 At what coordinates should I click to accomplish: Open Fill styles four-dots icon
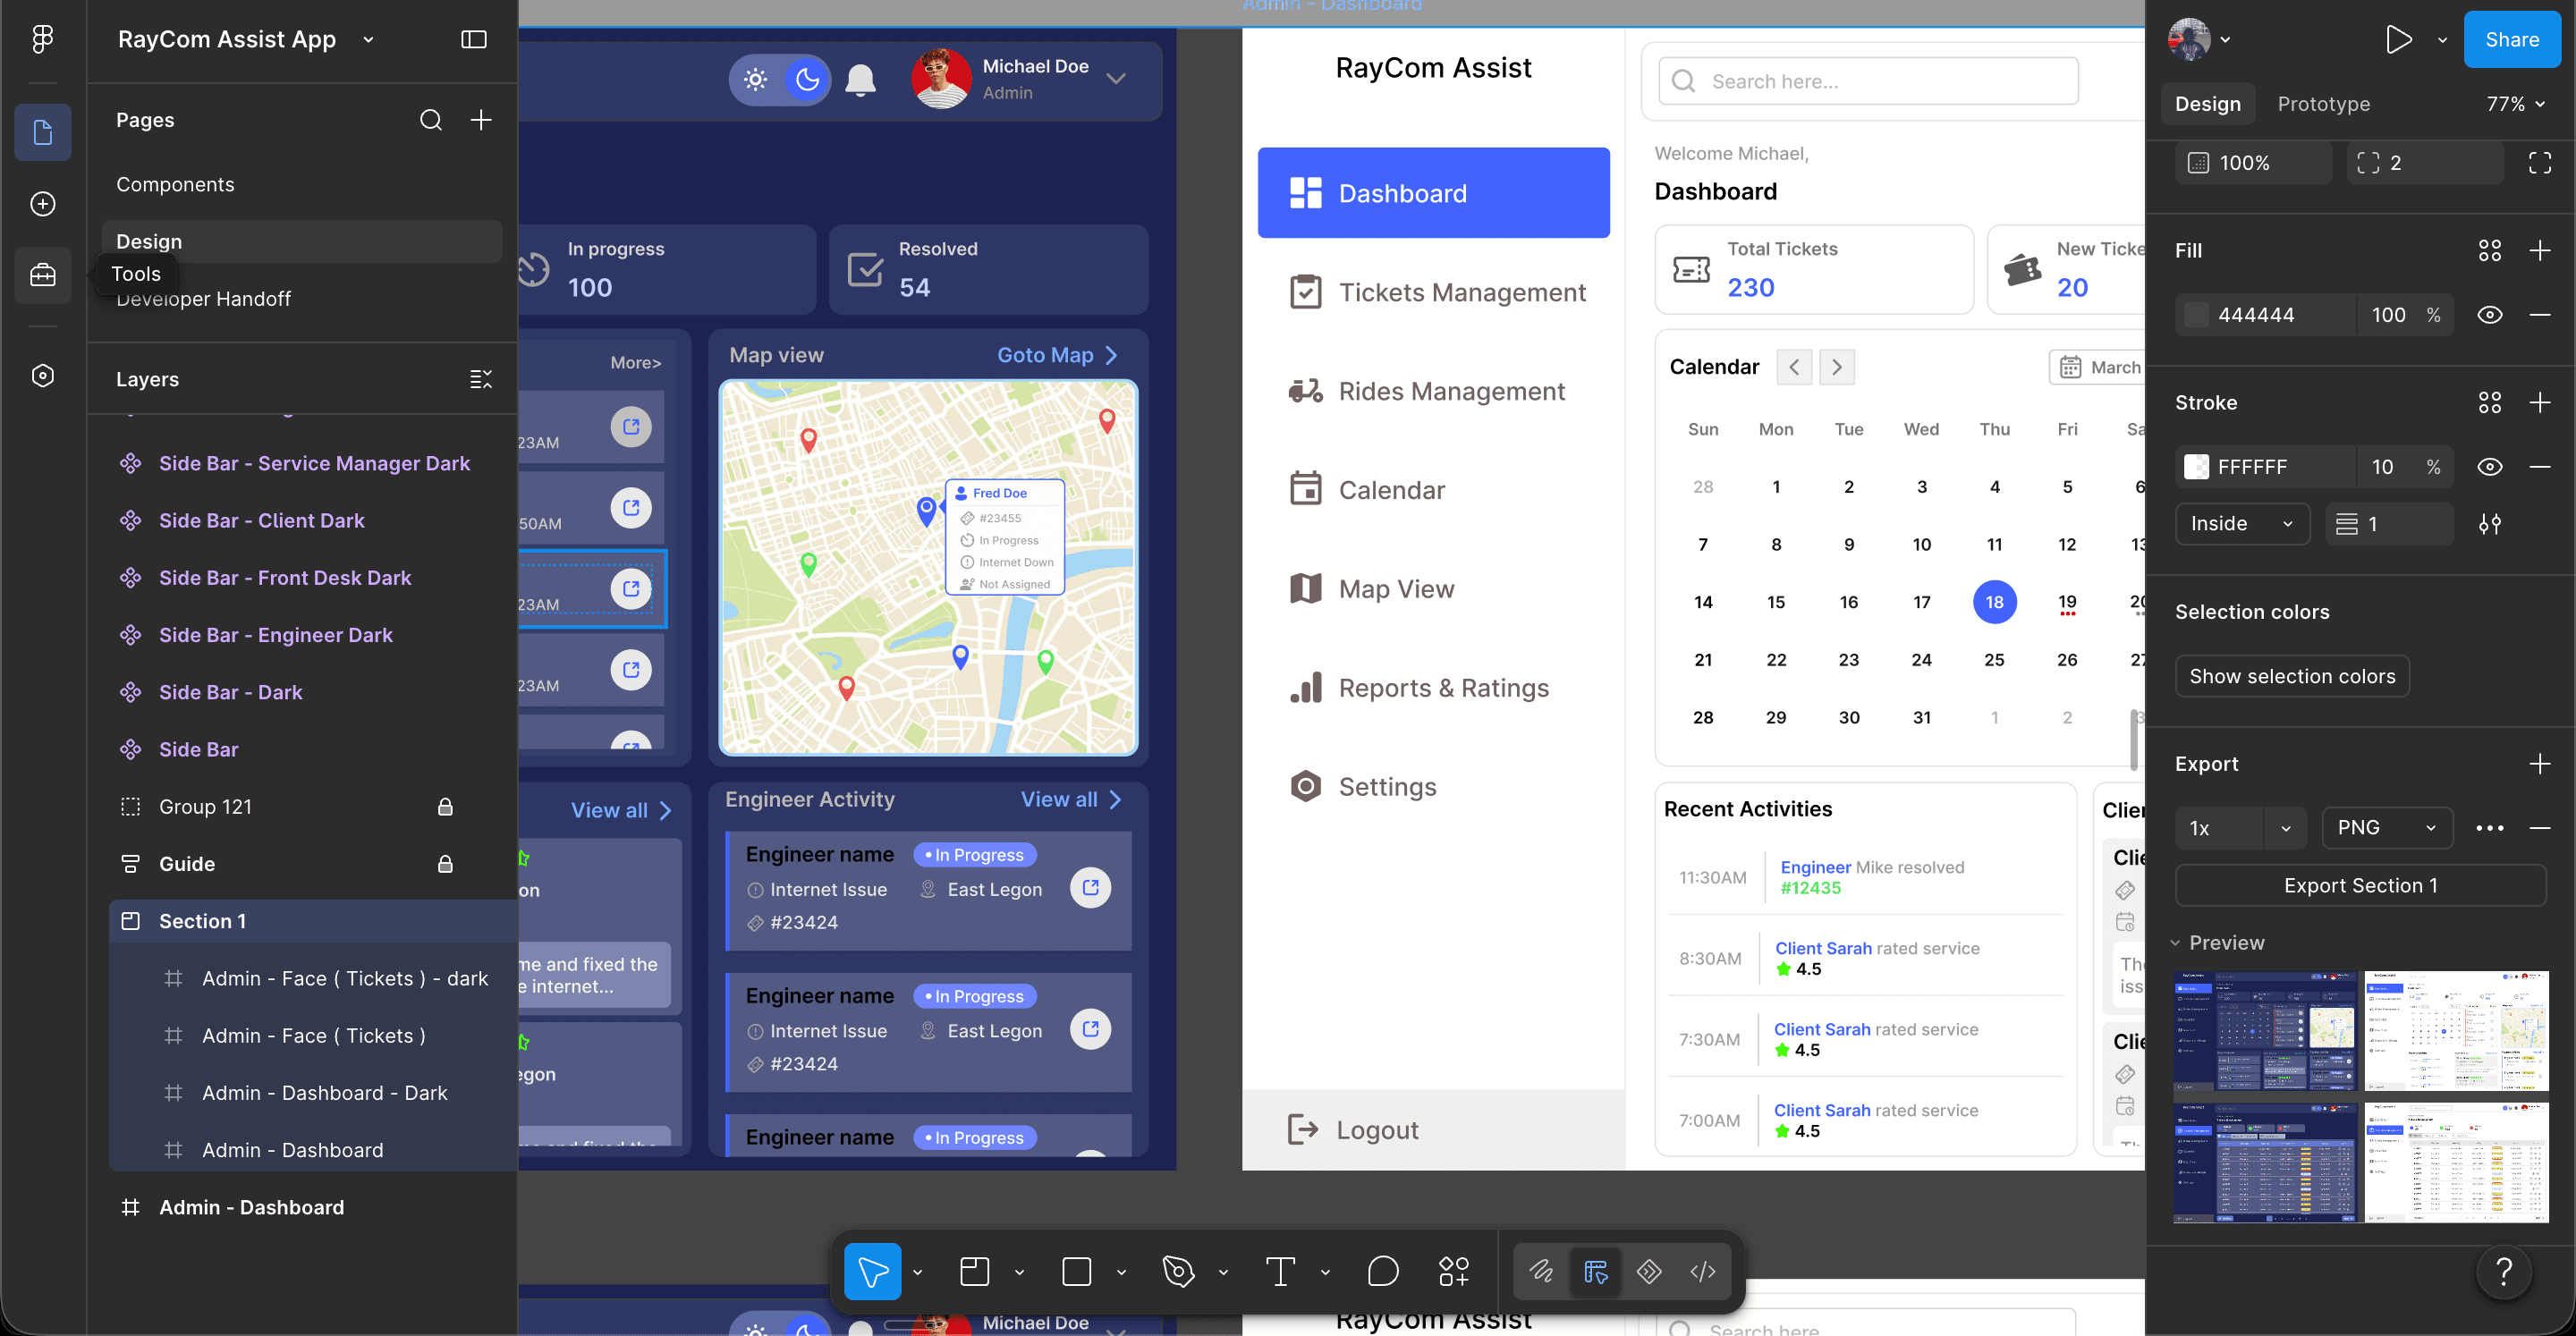[2489, 251]
